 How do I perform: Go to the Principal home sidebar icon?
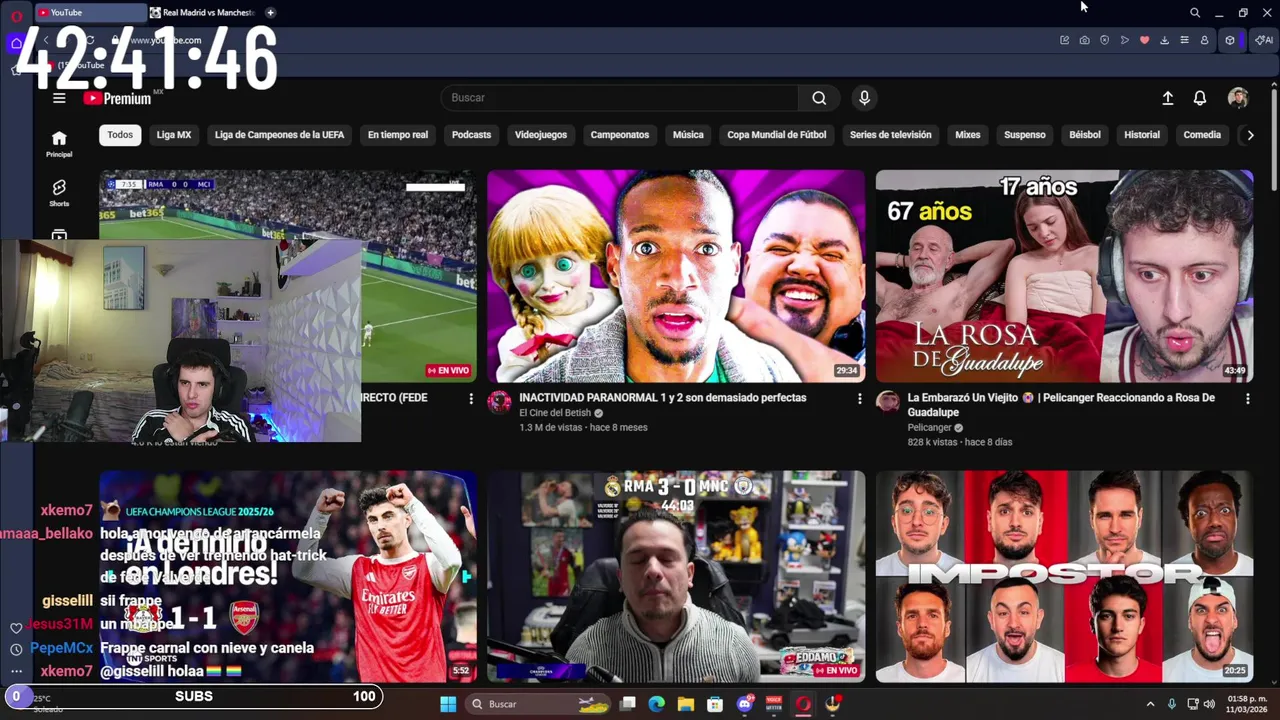pos(59,143)
